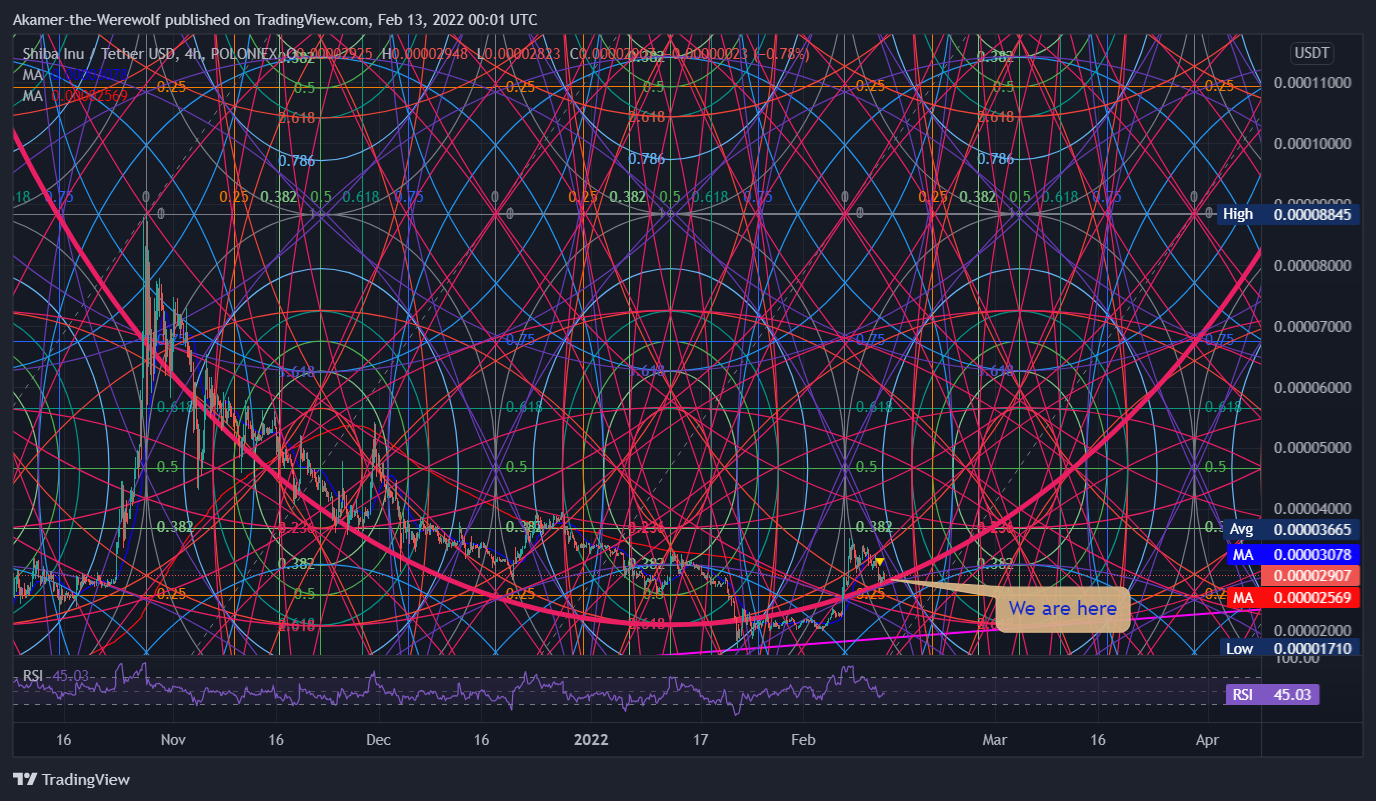Click the H0.00002948 high value in legend
The width and height of the screenshot is (1376, 801).
click(425, 54)
